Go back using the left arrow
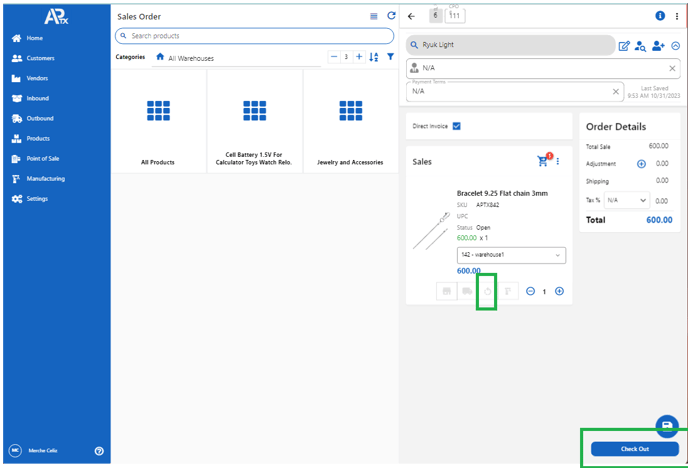 [x=411, y=16]
